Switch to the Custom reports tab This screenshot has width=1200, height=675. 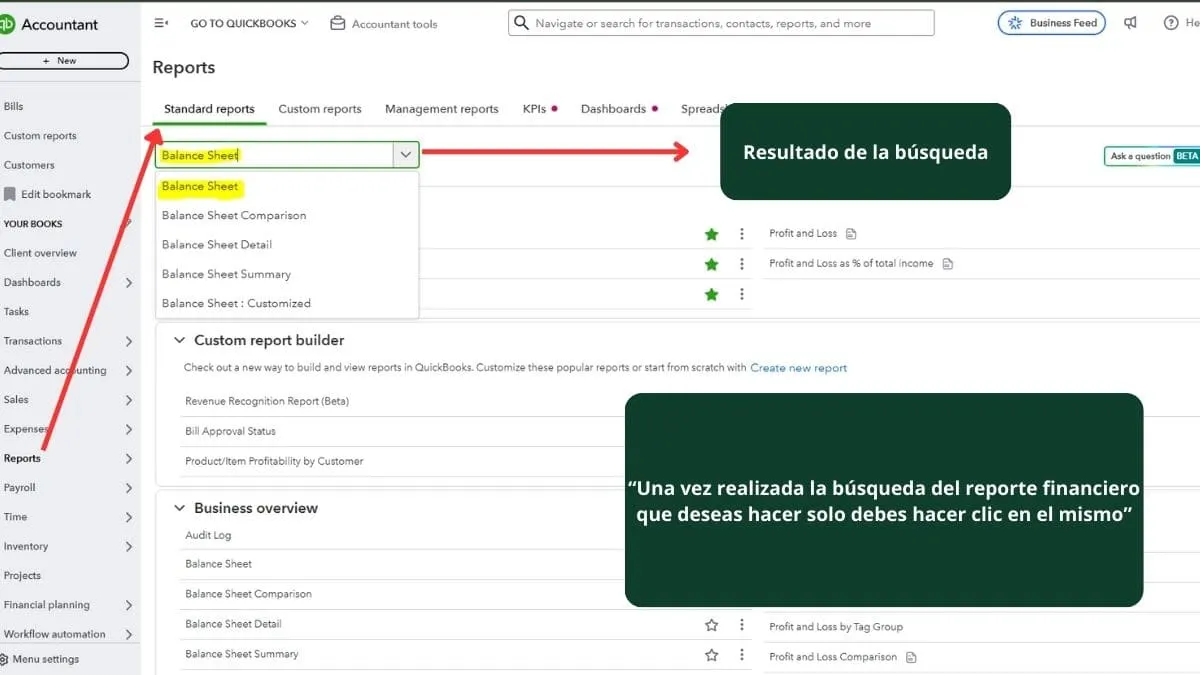click(x=320, y=109)
